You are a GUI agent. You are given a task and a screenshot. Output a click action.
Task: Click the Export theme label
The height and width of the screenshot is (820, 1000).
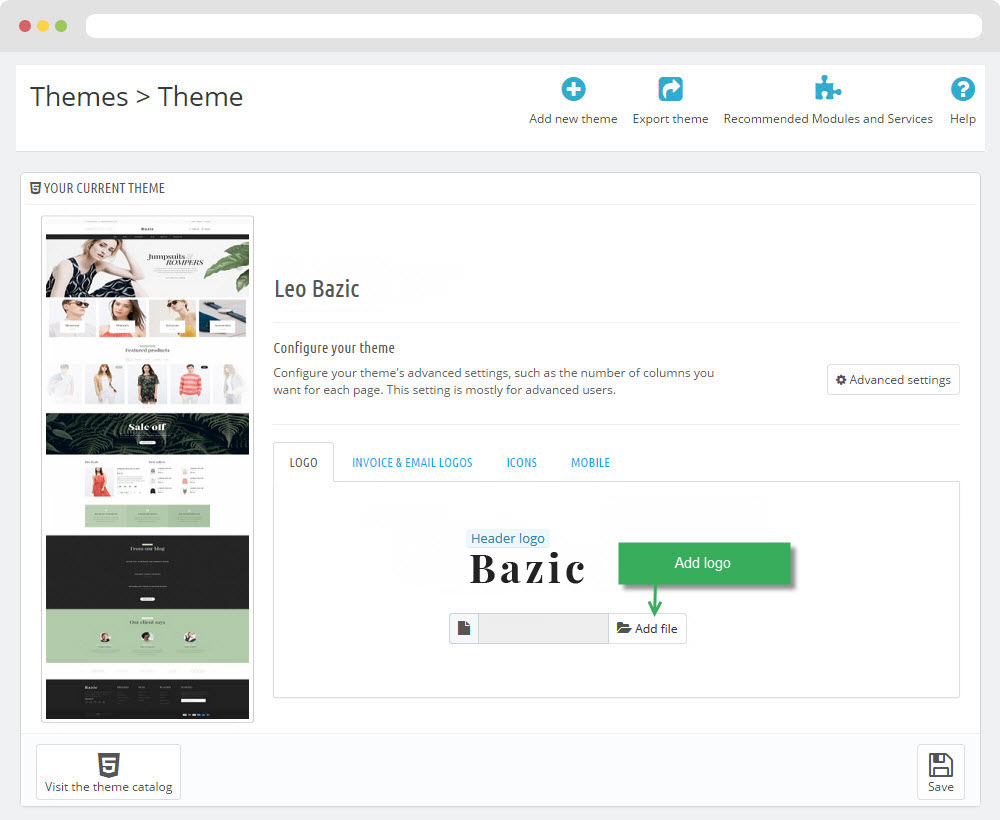(x=670, y=119)
